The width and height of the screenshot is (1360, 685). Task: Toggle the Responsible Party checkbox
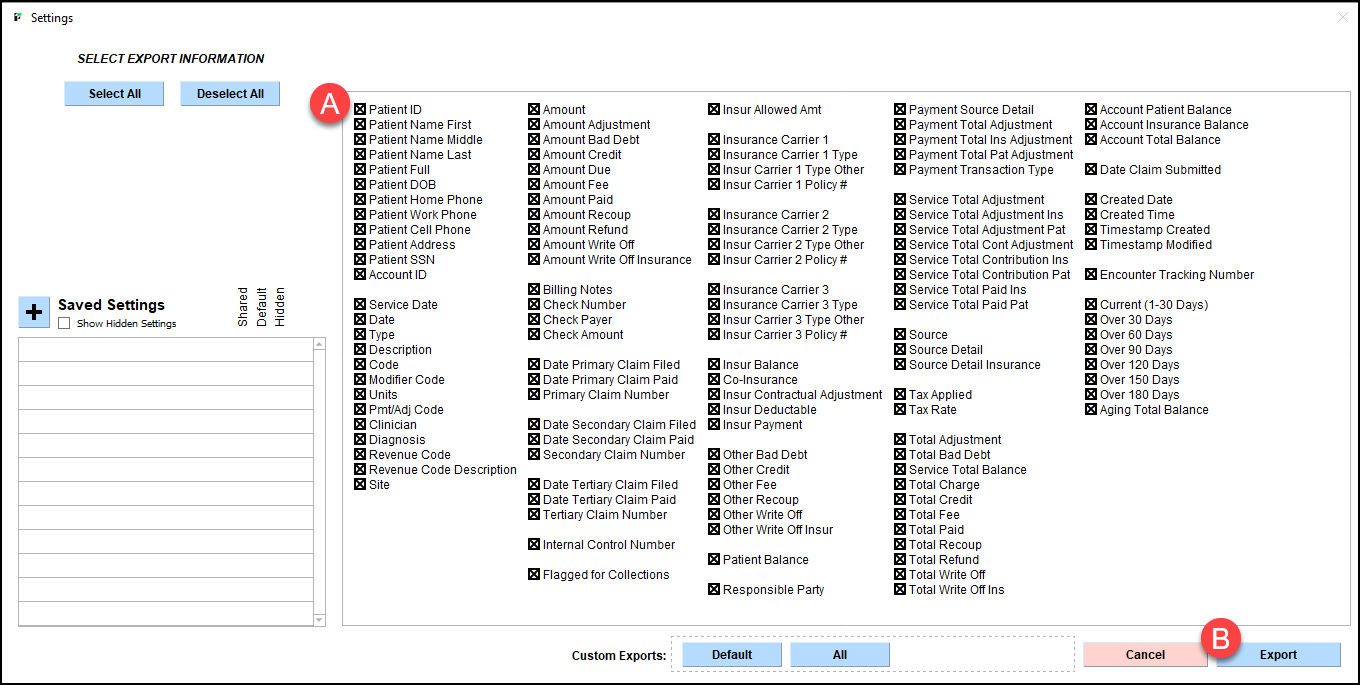coord(714,590)
